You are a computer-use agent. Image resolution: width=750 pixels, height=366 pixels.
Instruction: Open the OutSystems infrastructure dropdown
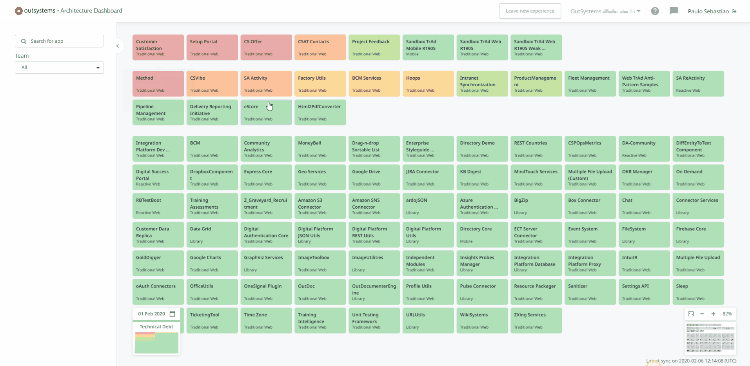click(606, 11)
